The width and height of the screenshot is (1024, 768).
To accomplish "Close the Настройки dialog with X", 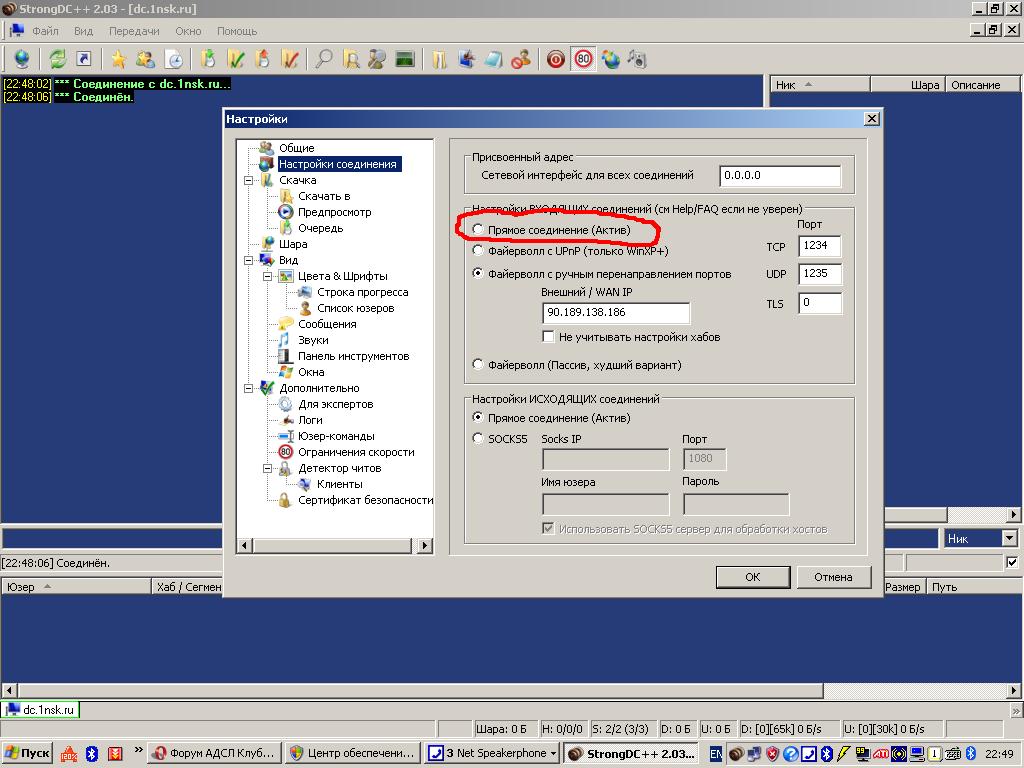I will coord(871,119).
